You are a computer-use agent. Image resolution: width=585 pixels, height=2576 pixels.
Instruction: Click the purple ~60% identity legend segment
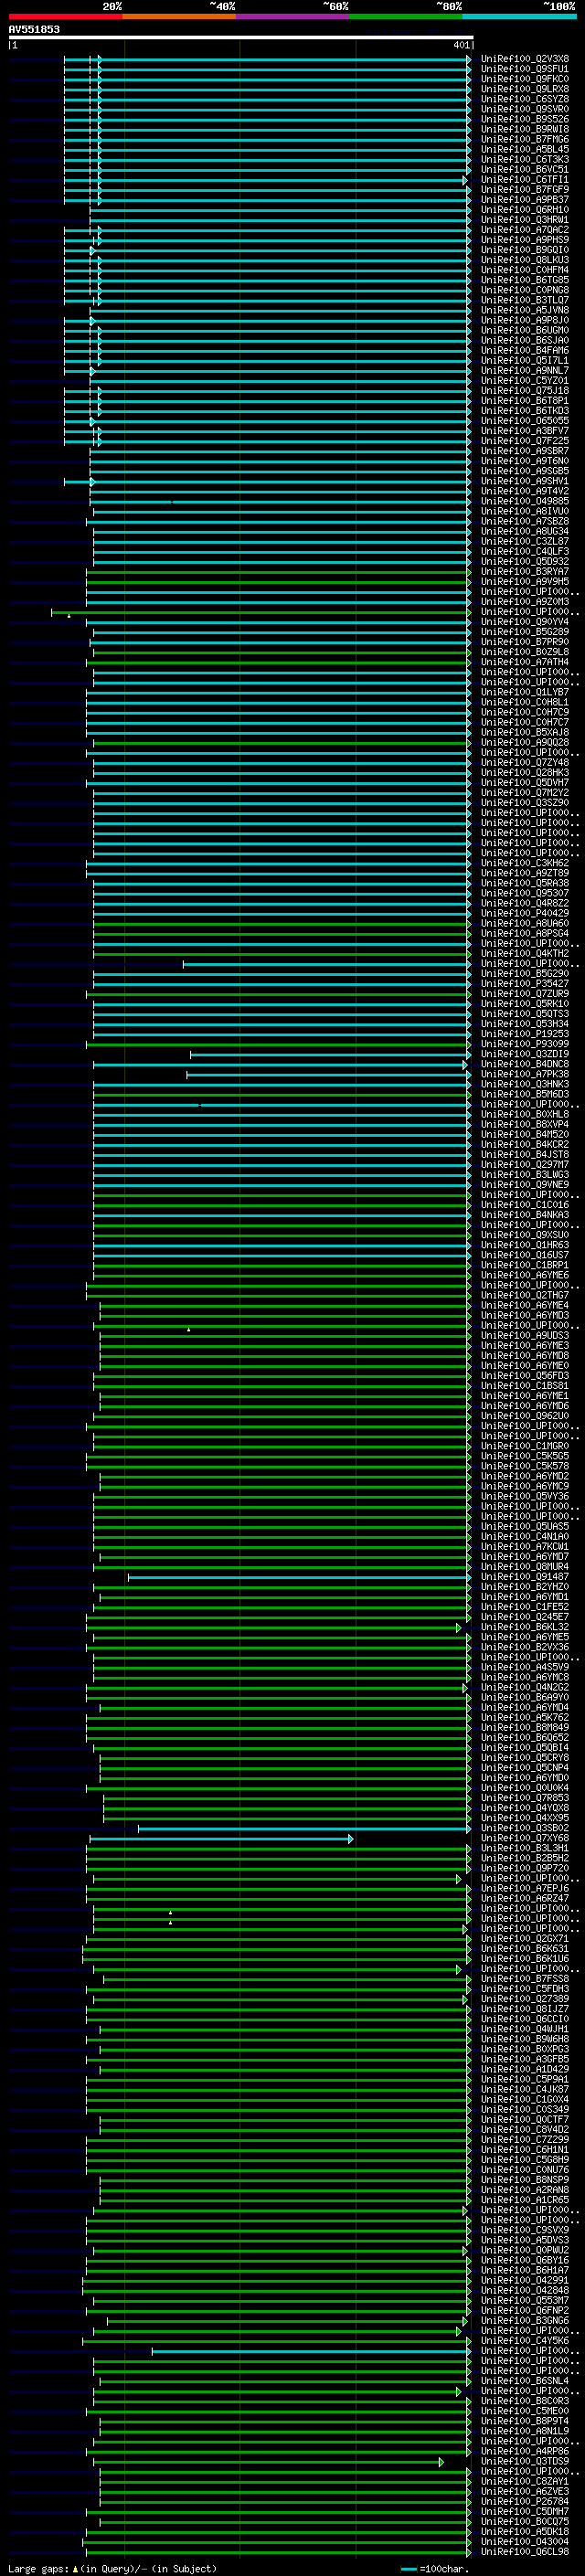coord(292,16)
